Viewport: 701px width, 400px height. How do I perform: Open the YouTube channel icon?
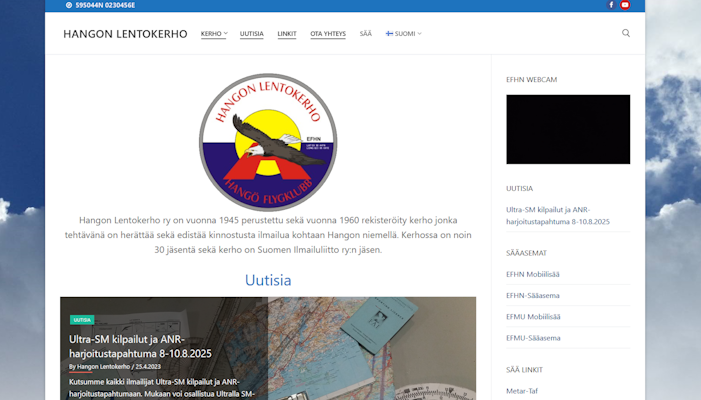[x=625, y=5]
